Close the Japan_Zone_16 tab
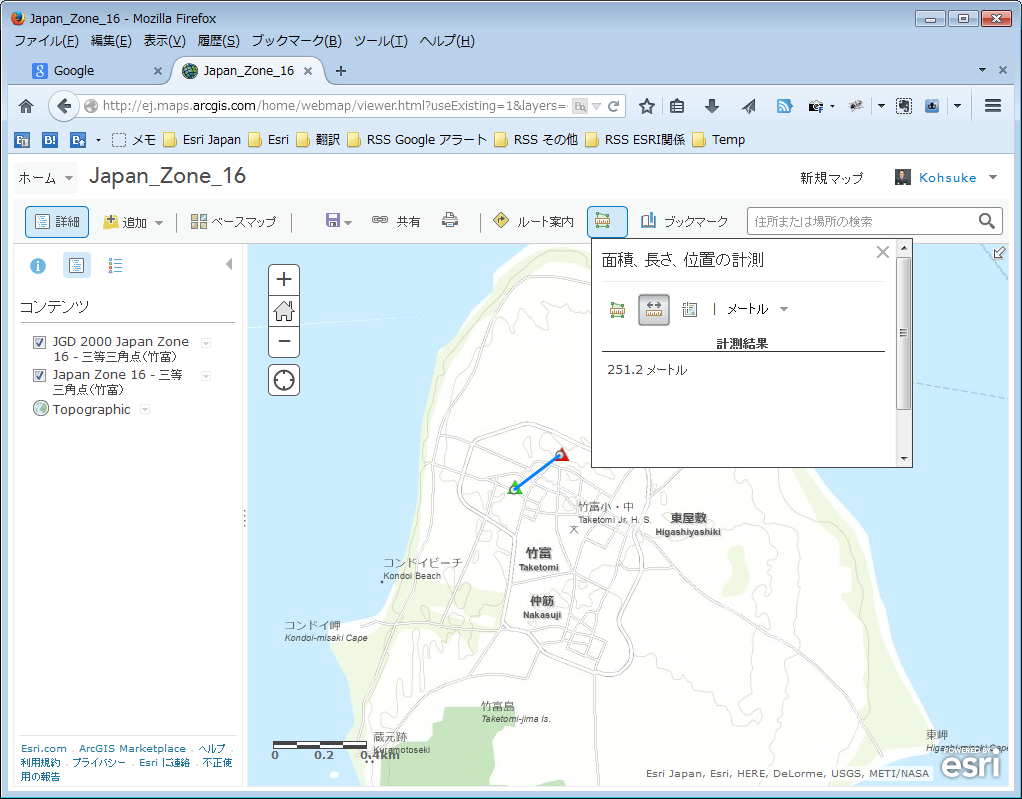 coord(308,71)
